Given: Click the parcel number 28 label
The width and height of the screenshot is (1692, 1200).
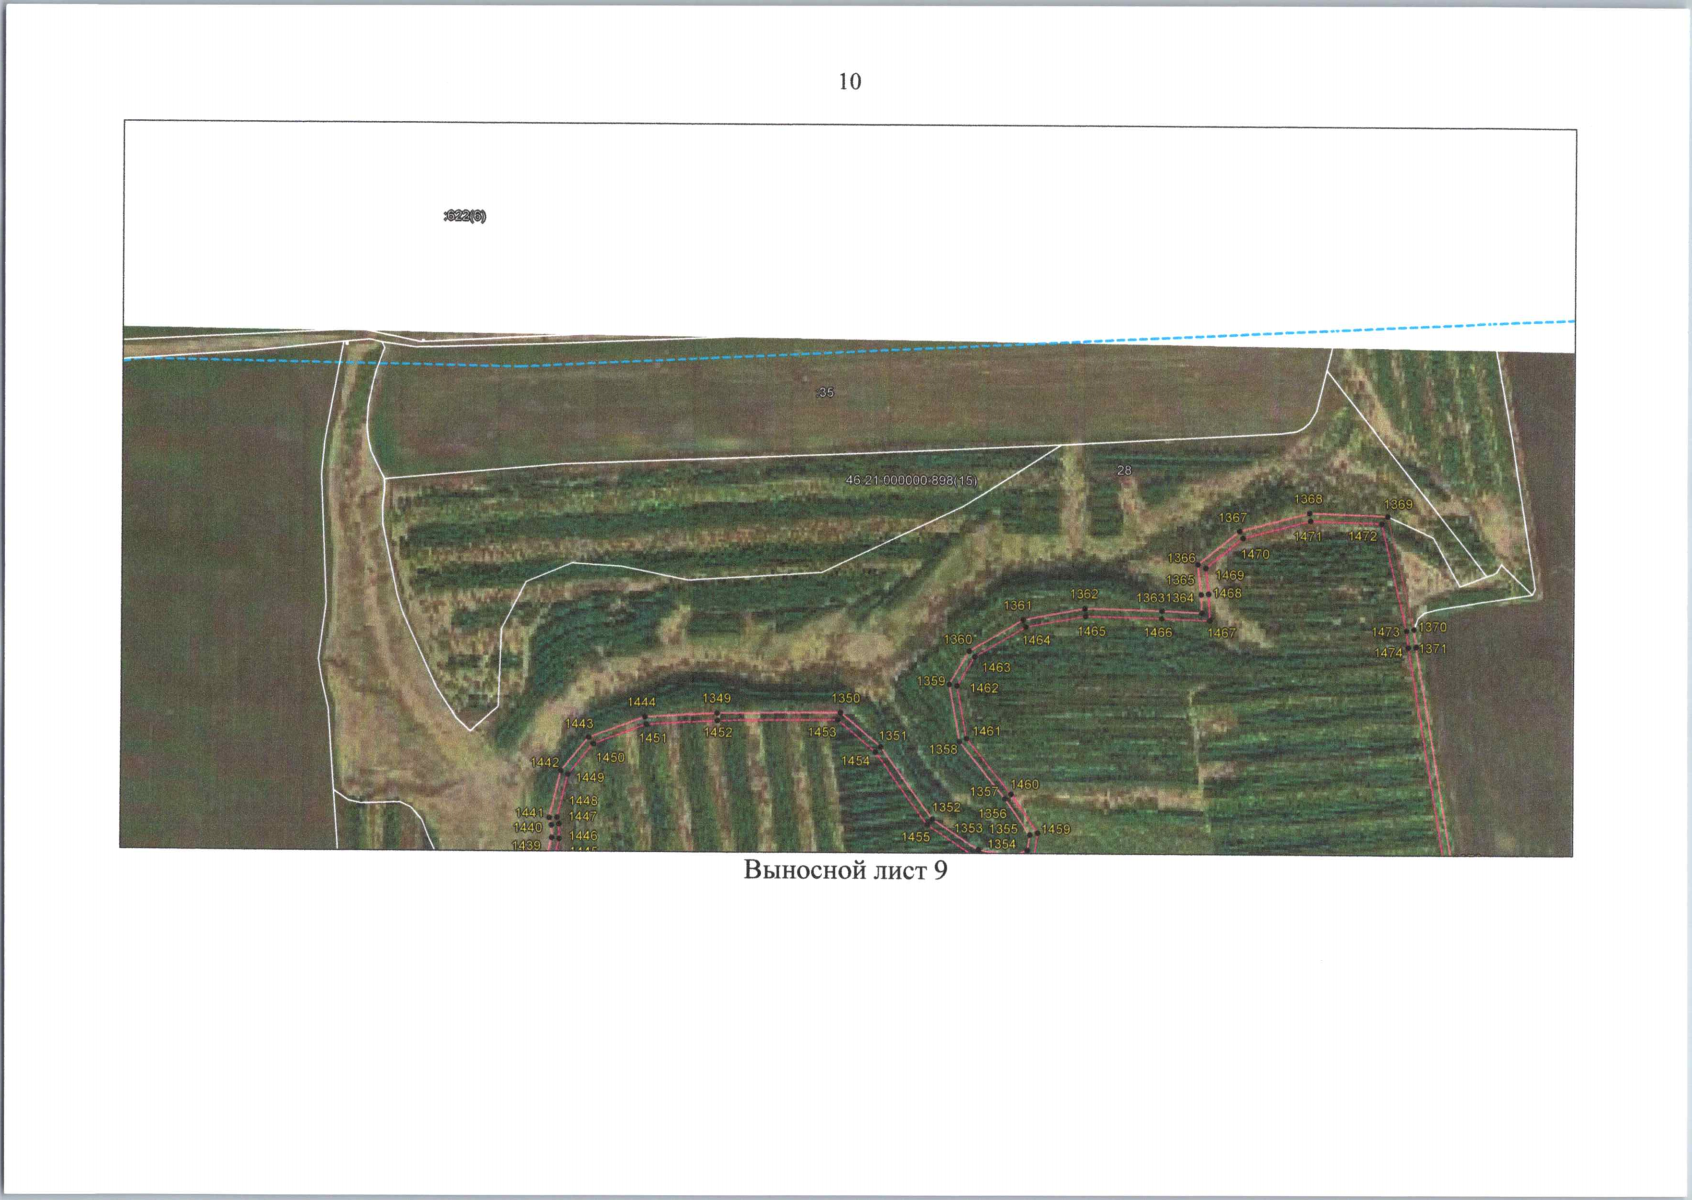Looking at the screenshot, I should pyautogui.click(x=1124, y=470).
